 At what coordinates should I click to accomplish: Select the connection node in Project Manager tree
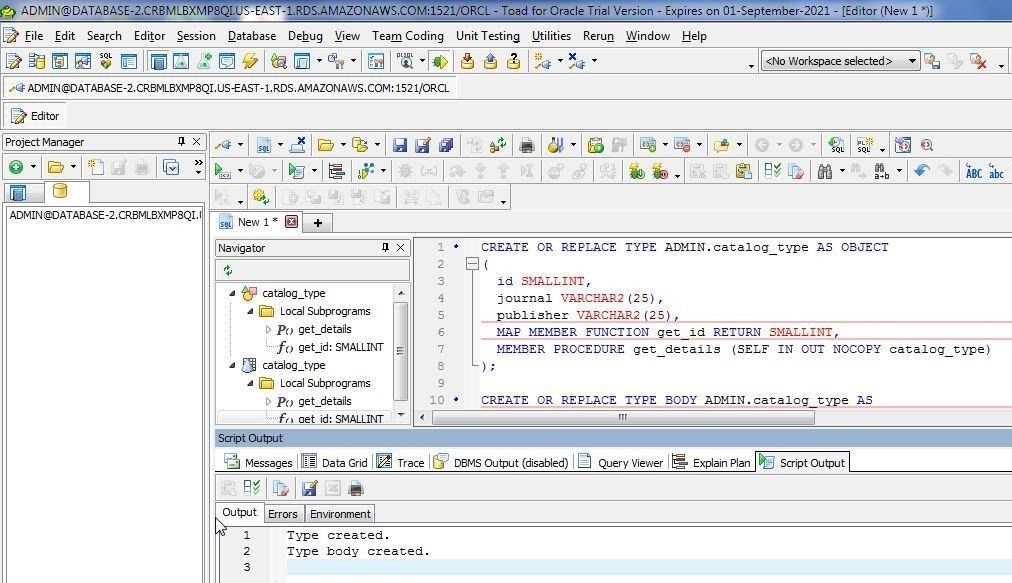pos(105,215)
